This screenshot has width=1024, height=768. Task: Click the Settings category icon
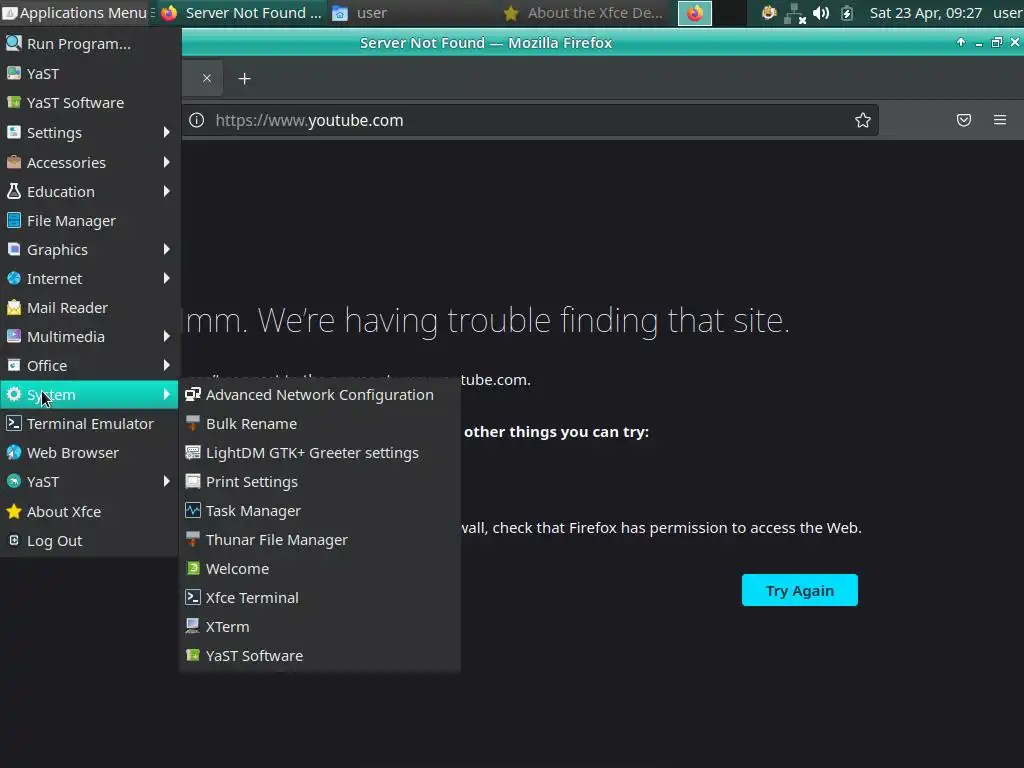pos(14,133)
